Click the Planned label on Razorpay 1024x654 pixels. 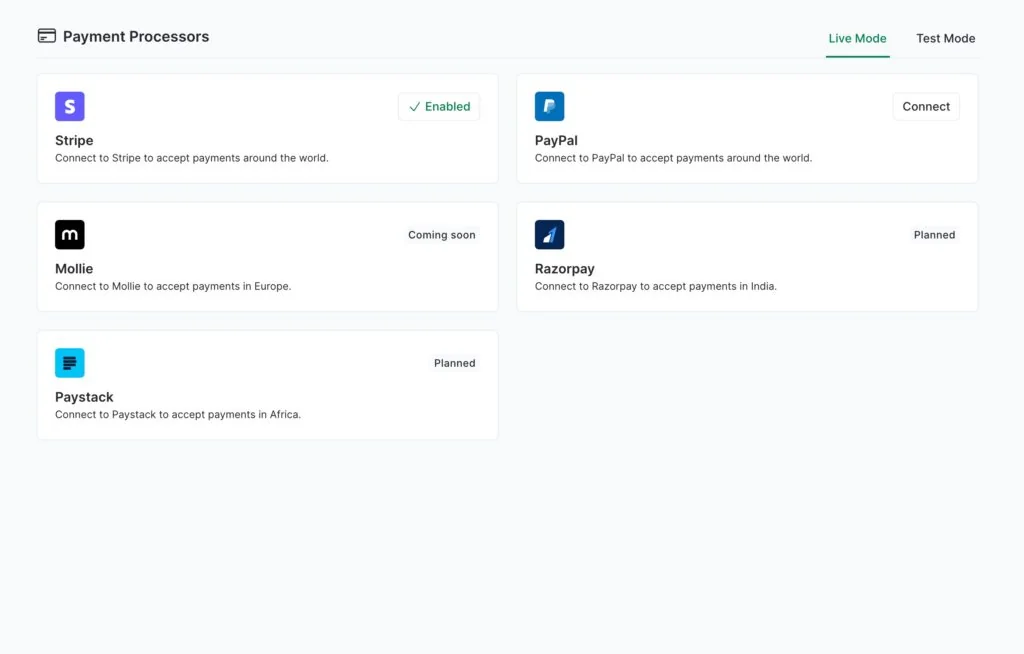[x=934, y=234]
